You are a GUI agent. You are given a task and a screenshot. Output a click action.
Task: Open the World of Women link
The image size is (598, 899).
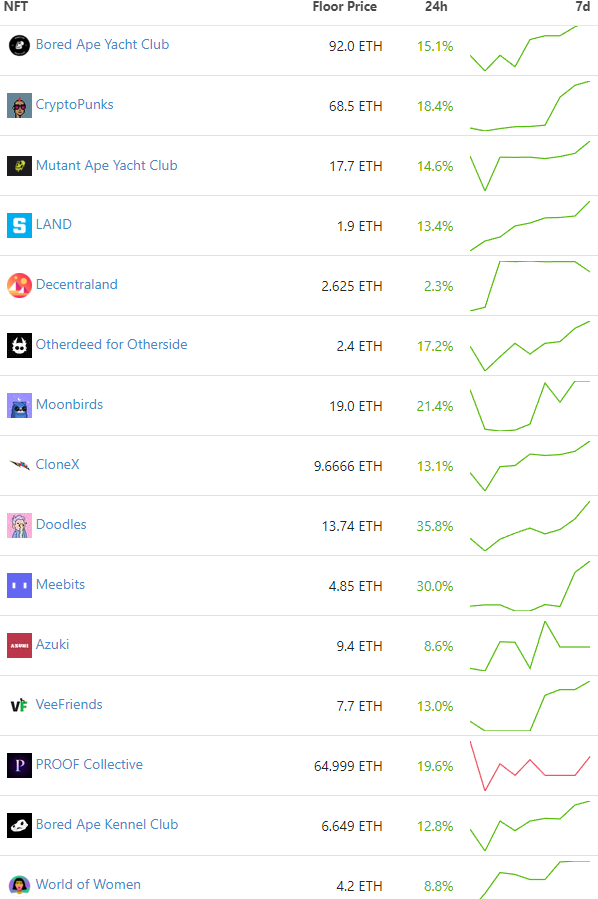point(88,885)
